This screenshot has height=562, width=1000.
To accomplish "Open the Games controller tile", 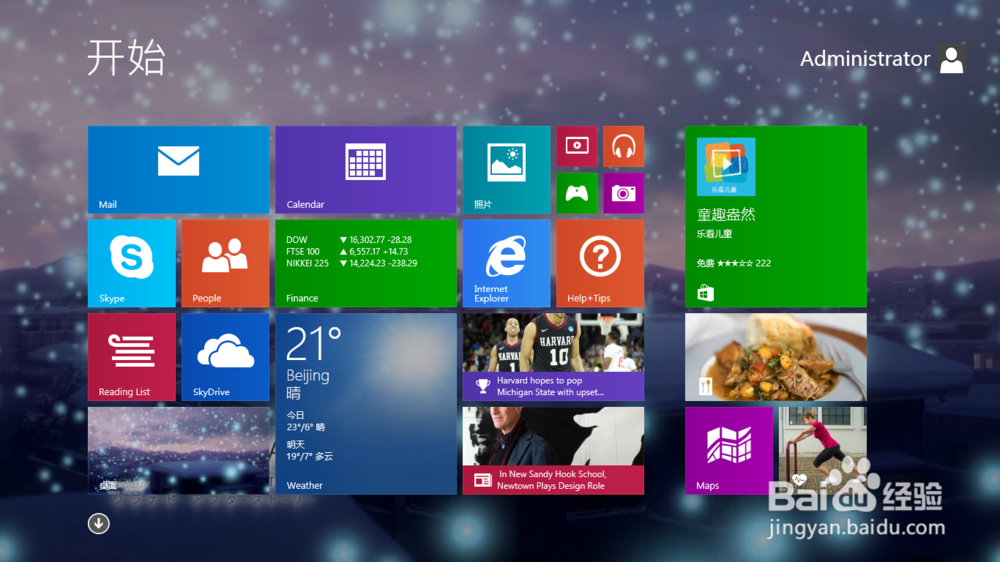I will [577, 193].
